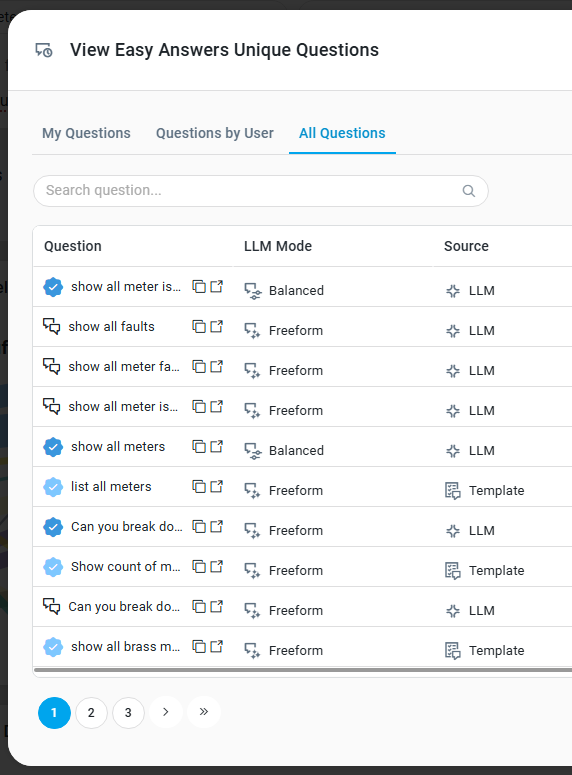Click the LLM Mode column header
572x775 pixels.
point(278,246)
